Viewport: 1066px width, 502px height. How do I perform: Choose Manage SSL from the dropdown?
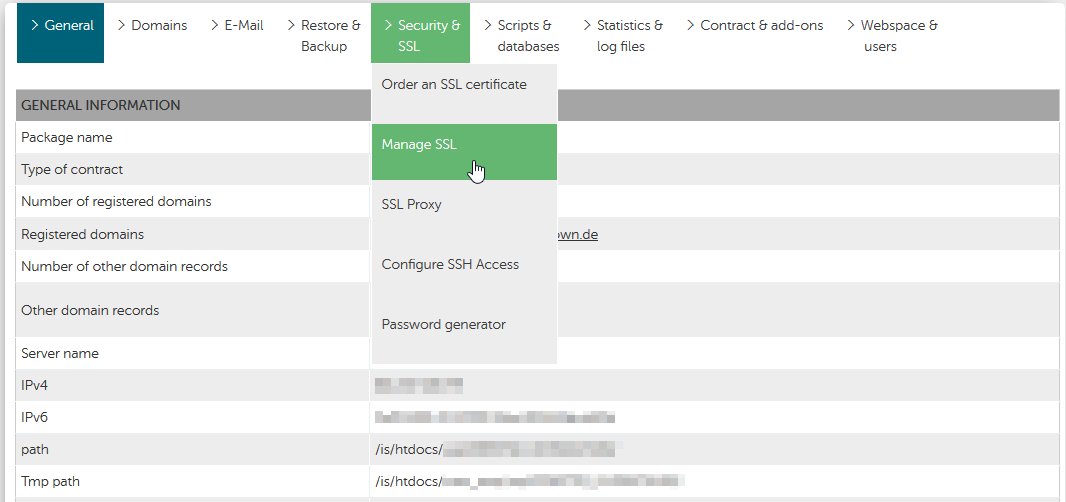coord(464,152)
